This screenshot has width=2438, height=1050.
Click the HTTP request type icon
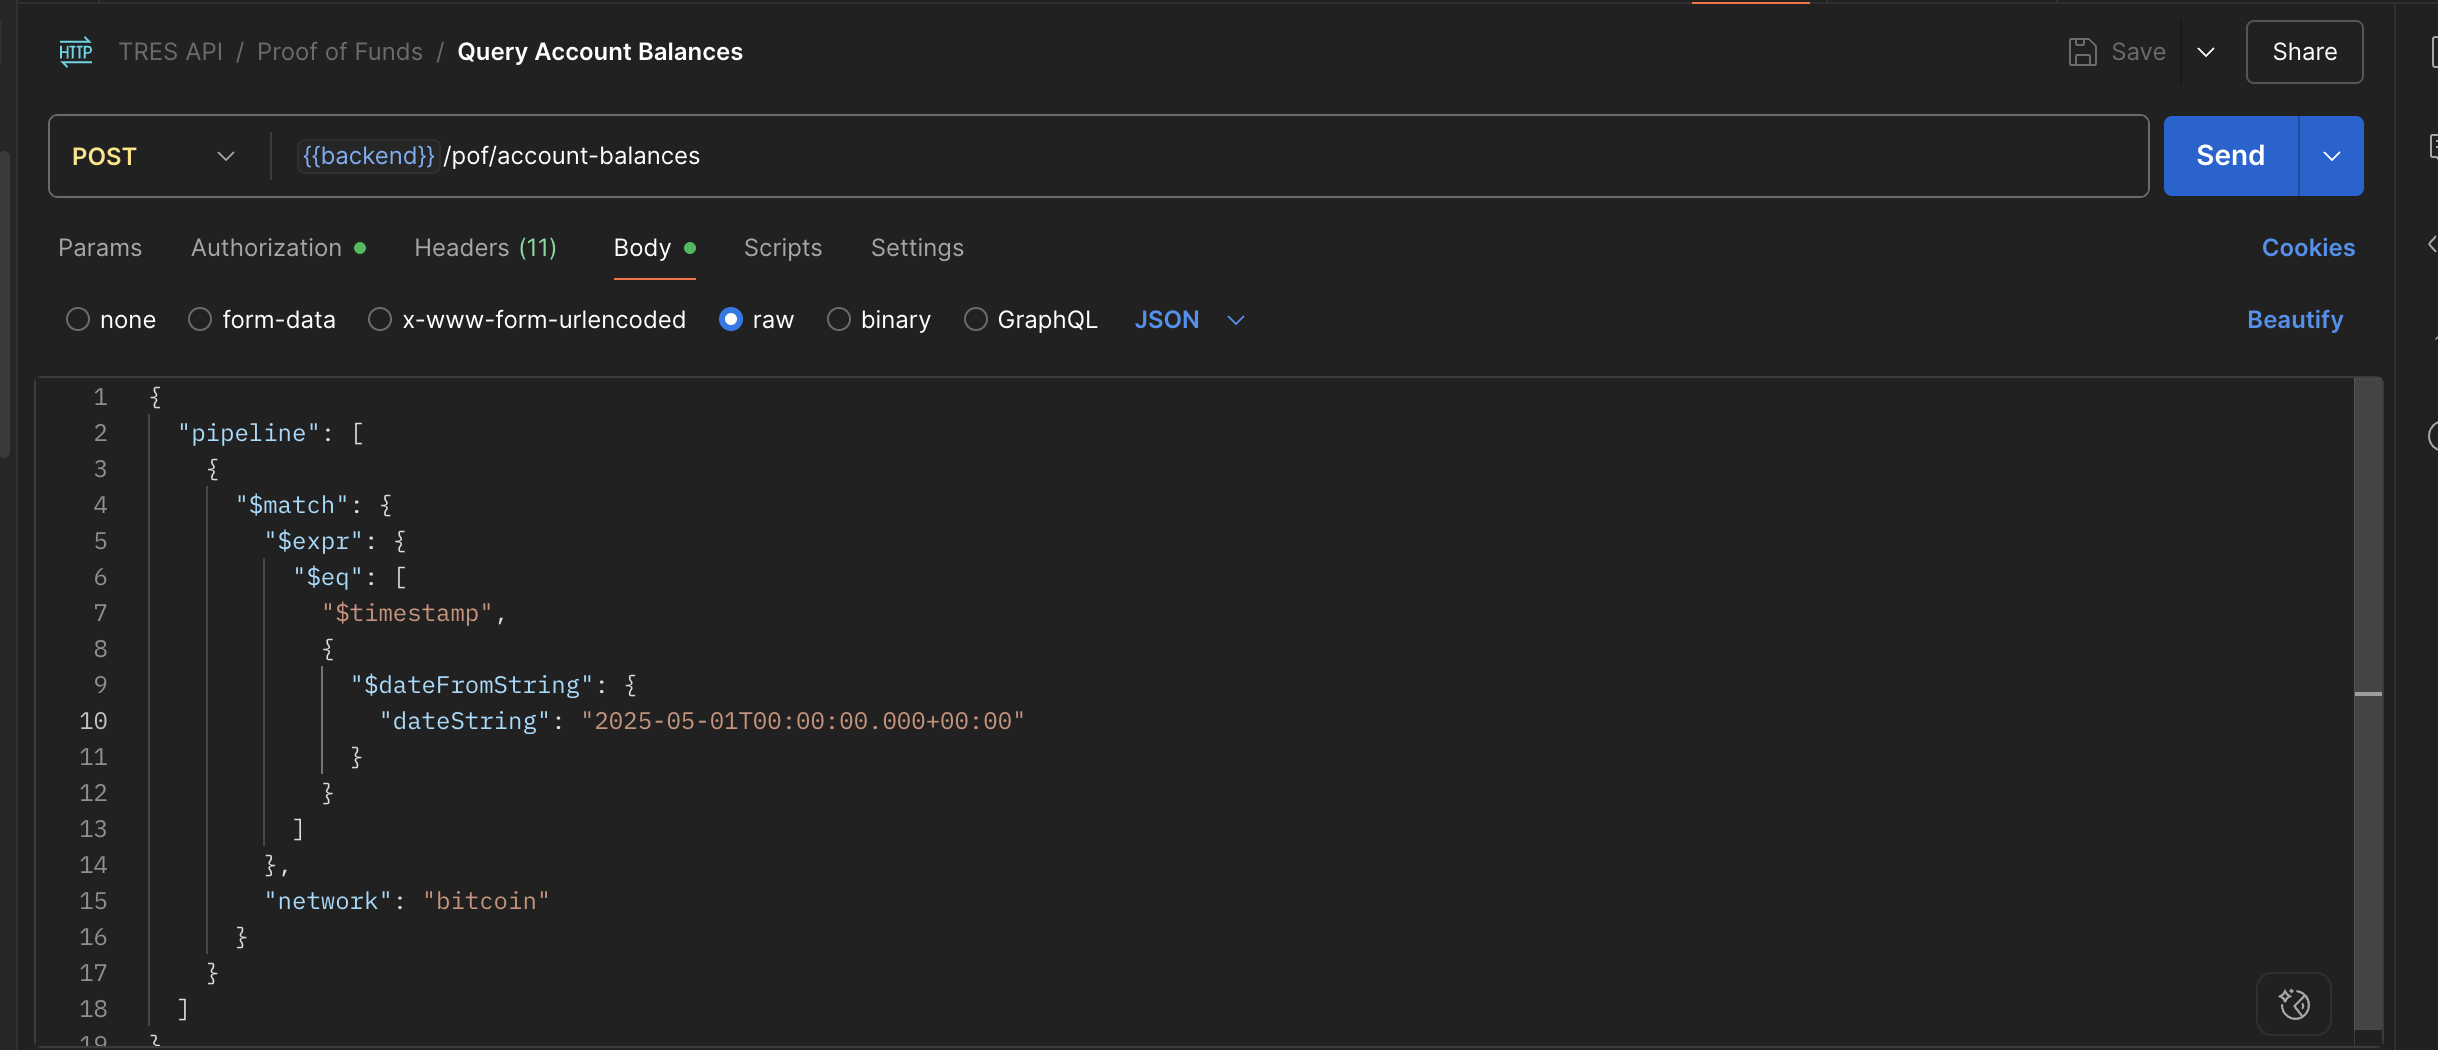click(76, 52)
